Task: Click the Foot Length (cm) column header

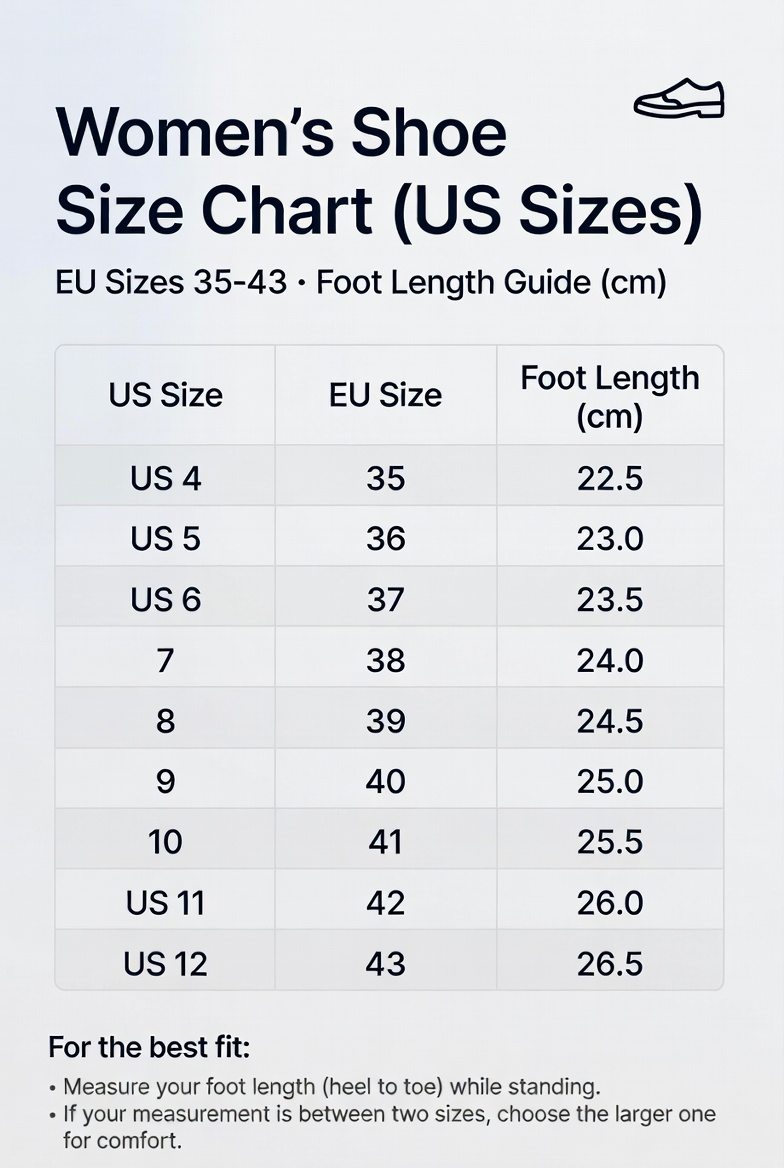Action: pos(610,395)
